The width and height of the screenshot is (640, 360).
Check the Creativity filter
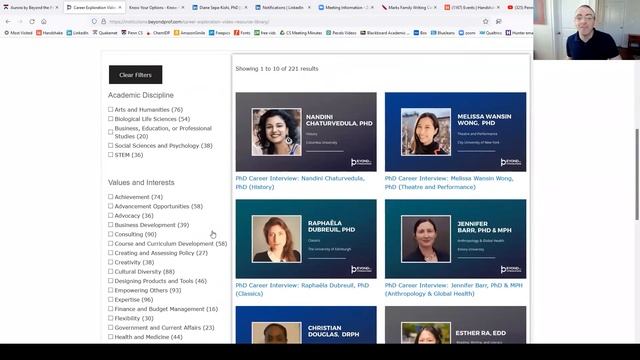point(110,262)
